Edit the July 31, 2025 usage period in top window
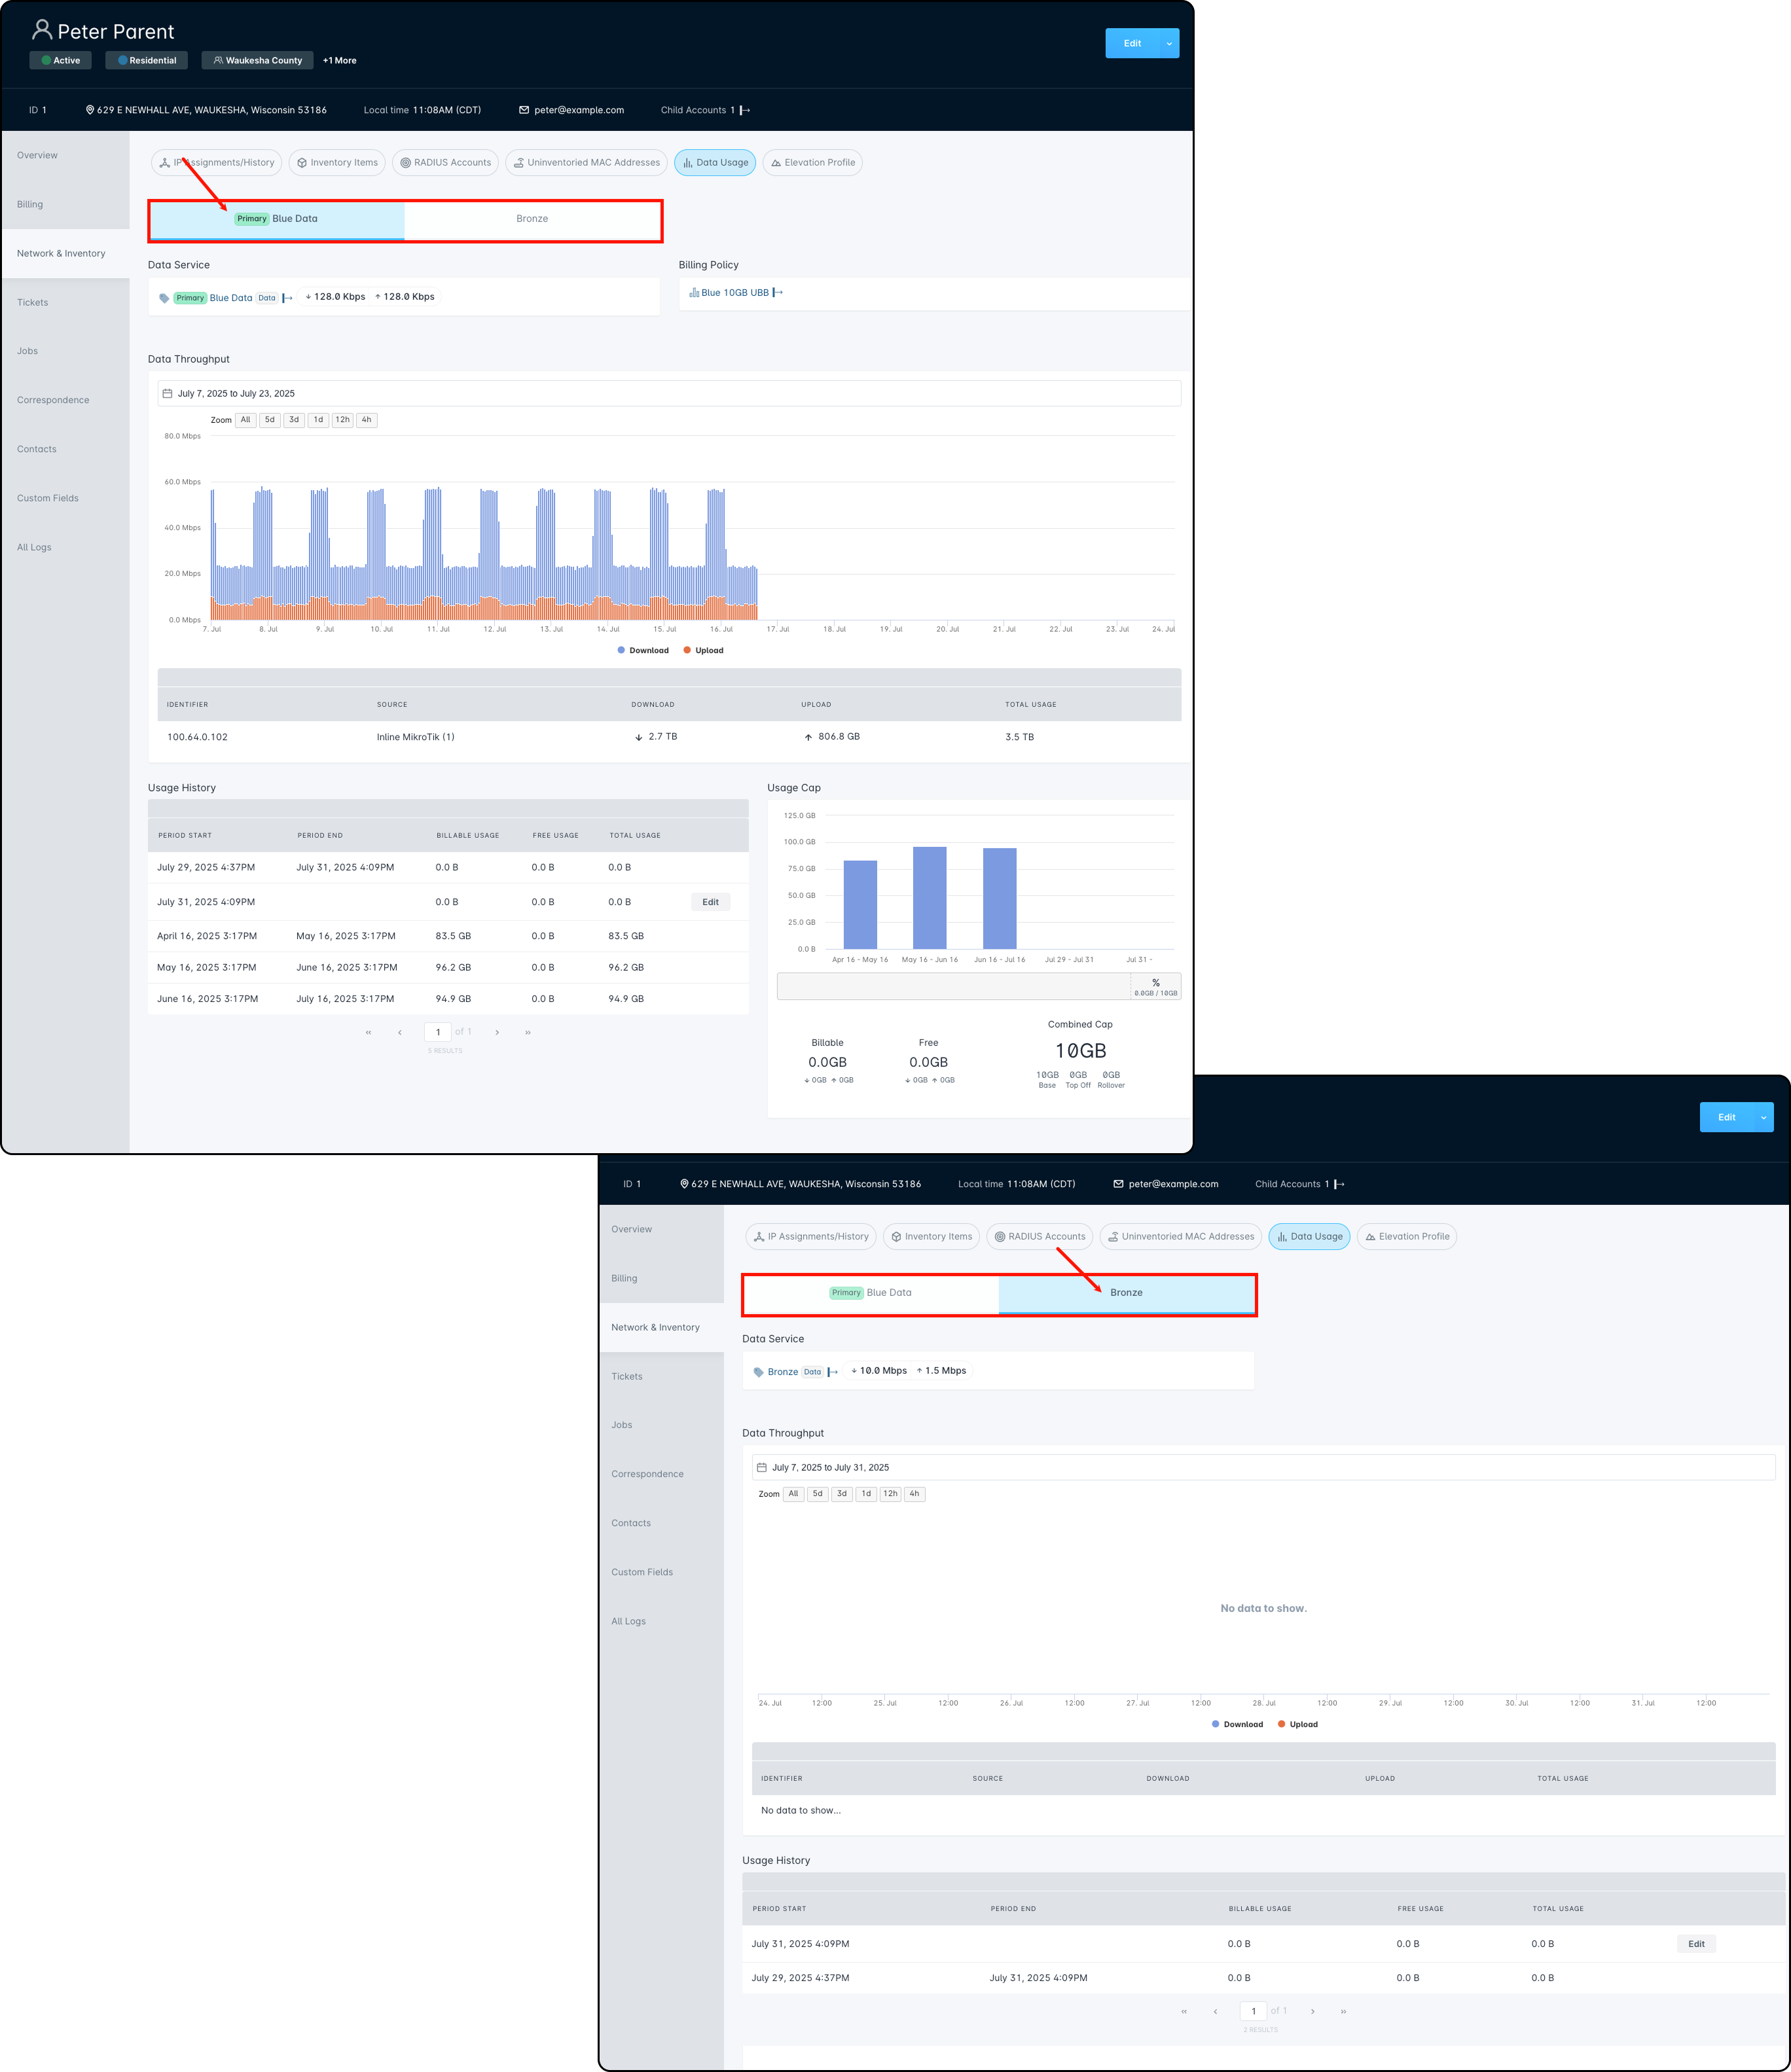Viewport: 1791px width, 2072px height. [x=710, y=902]
